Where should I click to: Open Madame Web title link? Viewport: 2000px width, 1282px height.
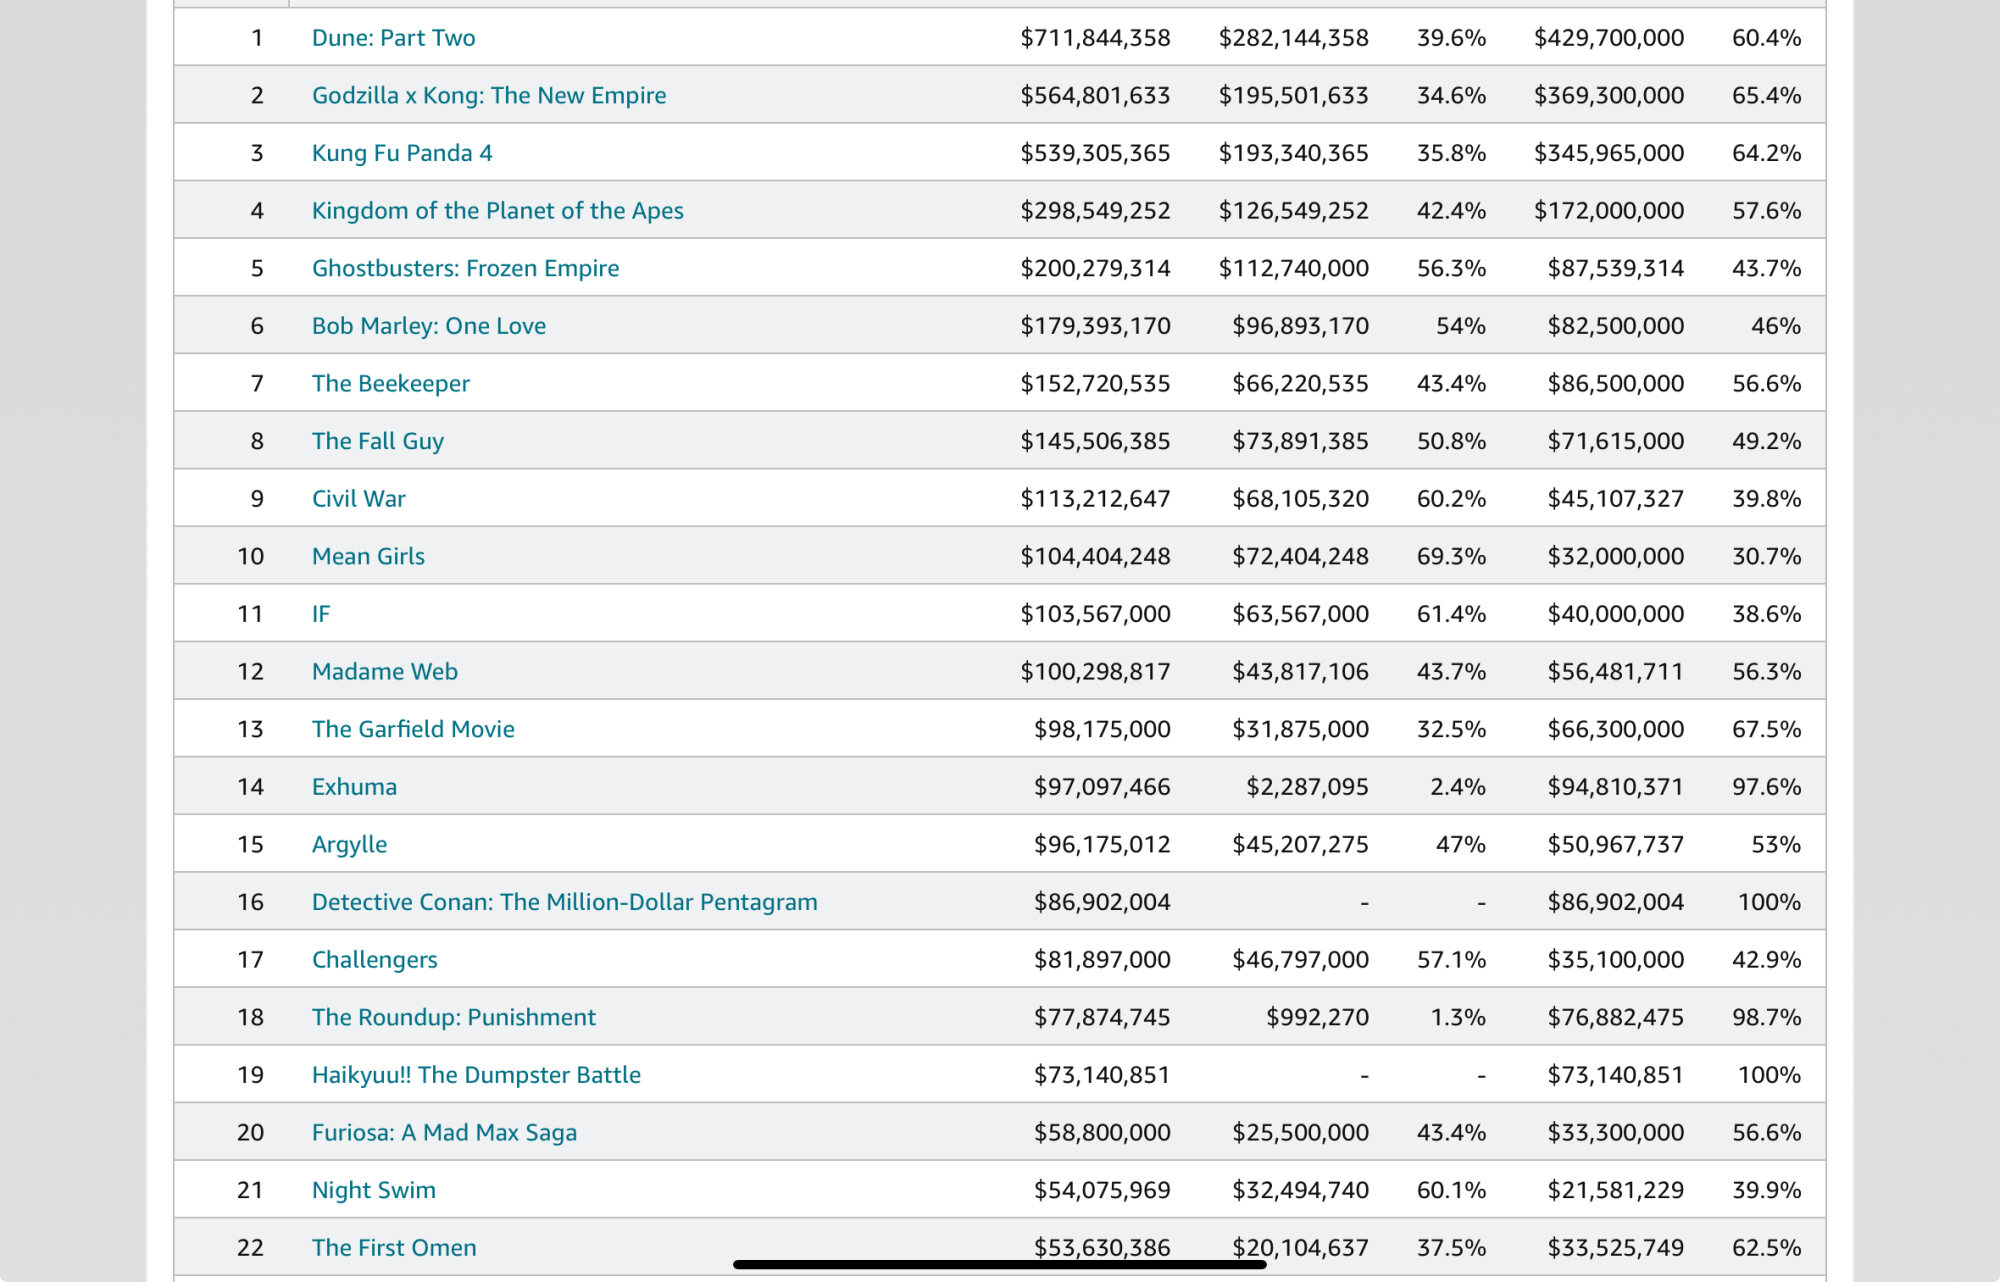(384, 672)
